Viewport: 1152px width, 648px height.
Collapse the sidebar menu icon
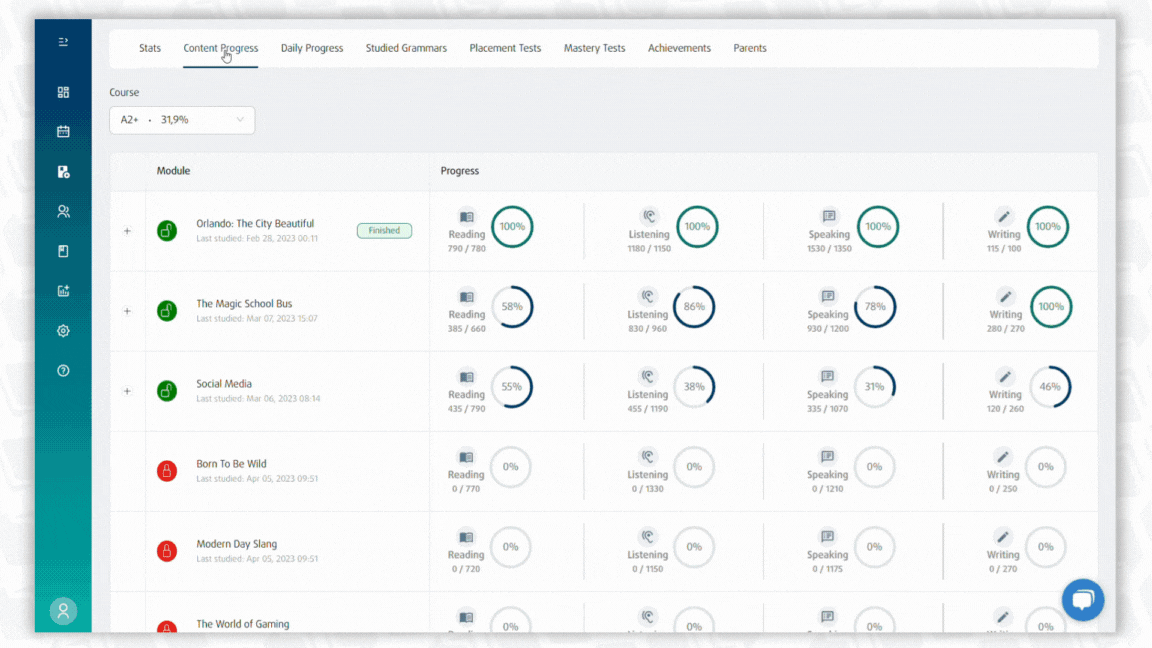click(63, 42)
